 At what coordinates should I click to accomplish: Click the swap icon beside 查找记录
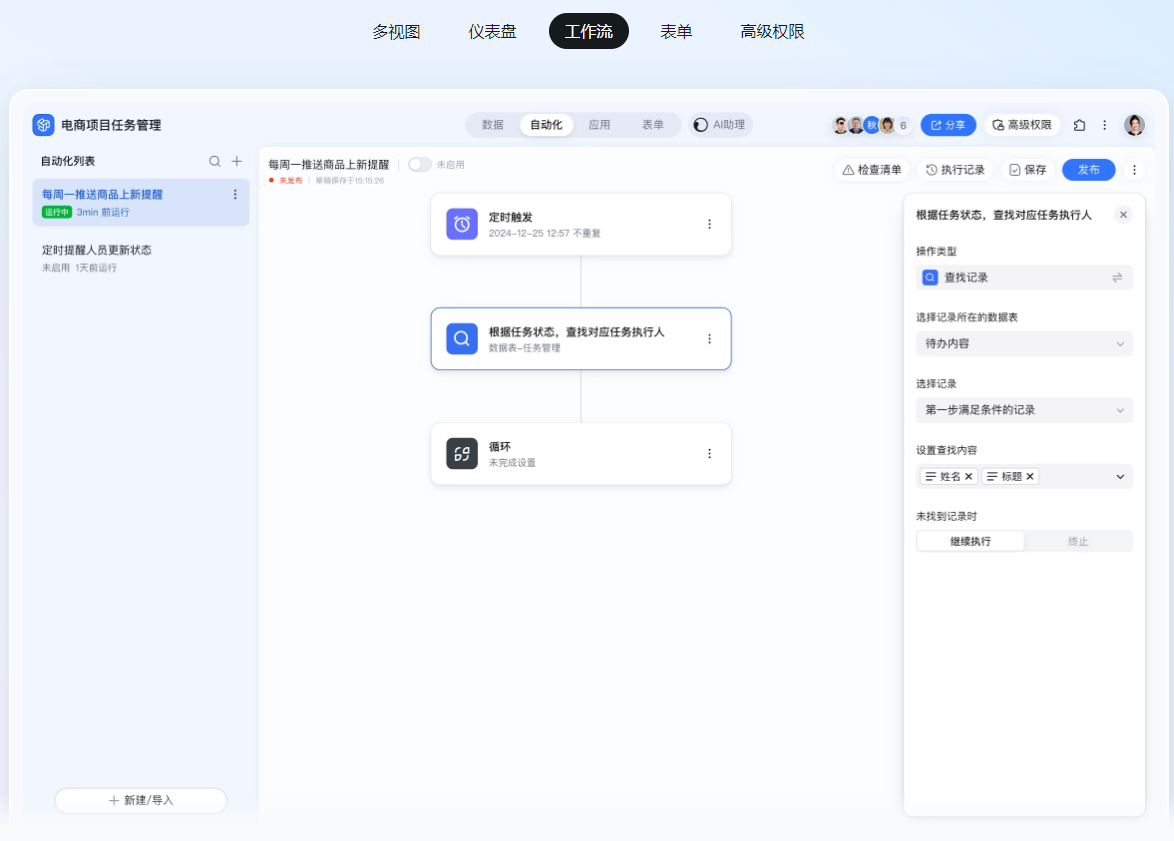[1117, 278]
